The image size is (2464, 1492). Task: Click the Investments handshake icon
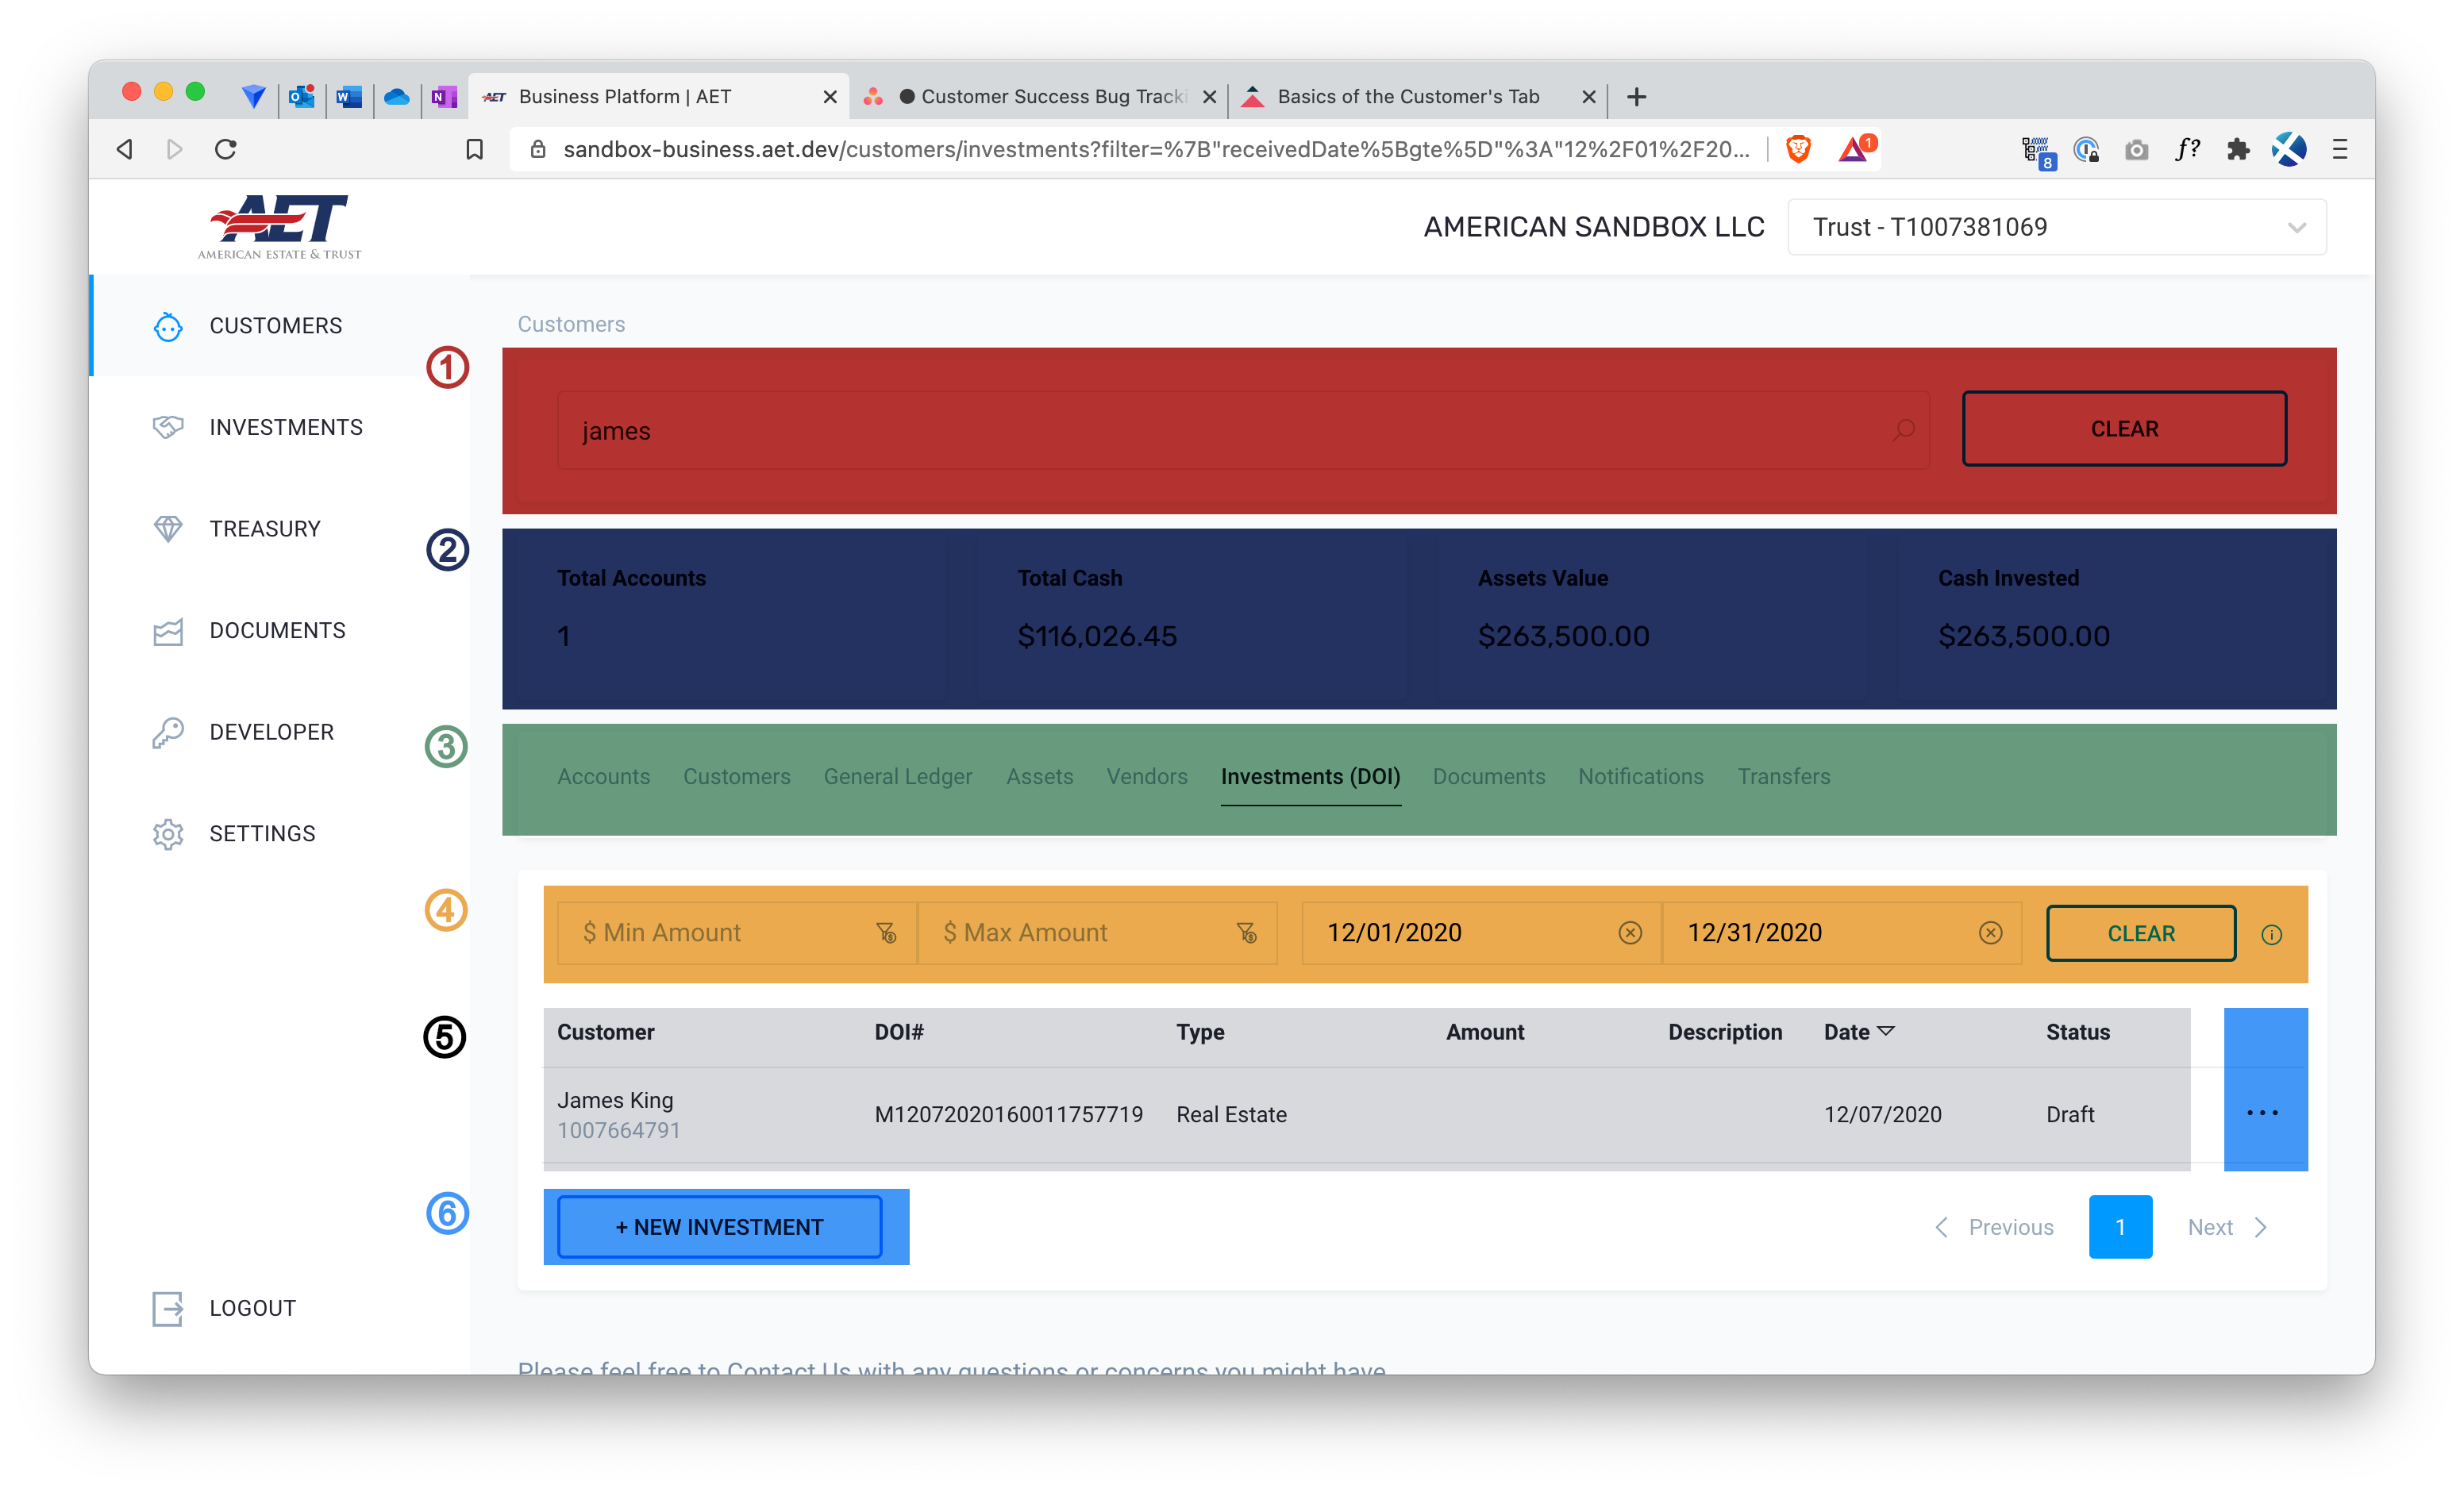(x=168, y=428)
